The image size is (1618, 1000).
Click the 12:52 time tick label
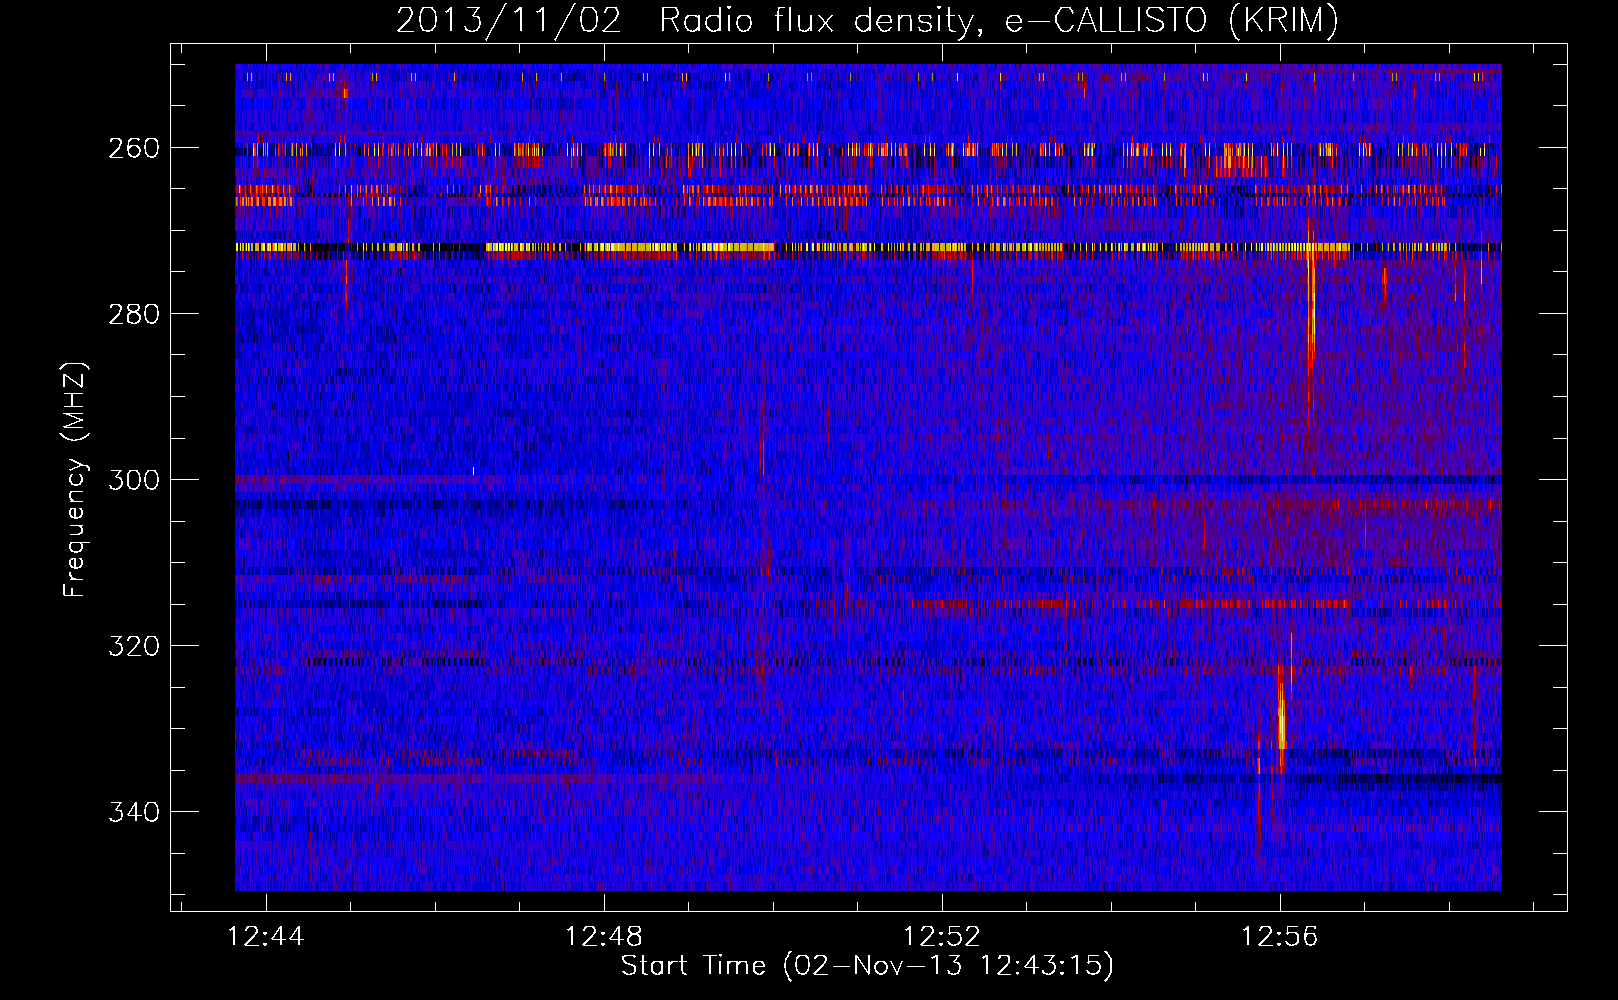942,937
